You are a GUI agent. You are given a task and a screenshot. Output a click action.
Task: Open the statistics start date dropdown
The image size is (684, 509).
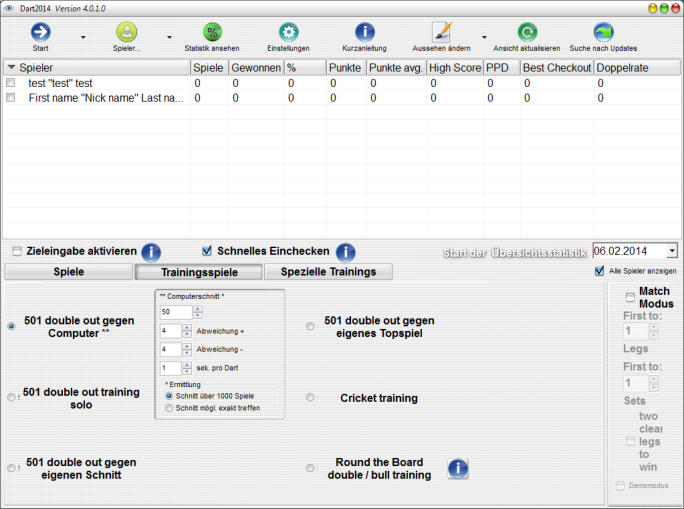pos(671,251)
